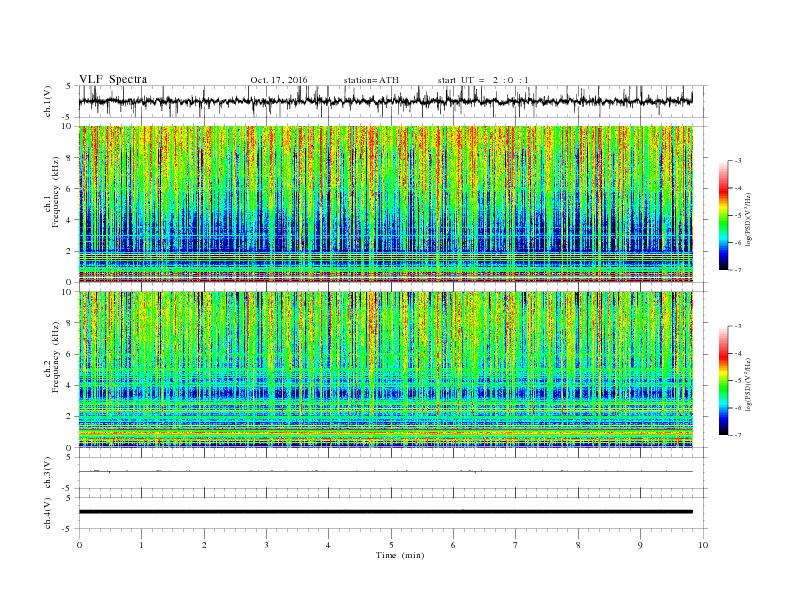The image size is (792, 612).
Task: Click the "0" tick on the time axis
Action: coord(79,545)
